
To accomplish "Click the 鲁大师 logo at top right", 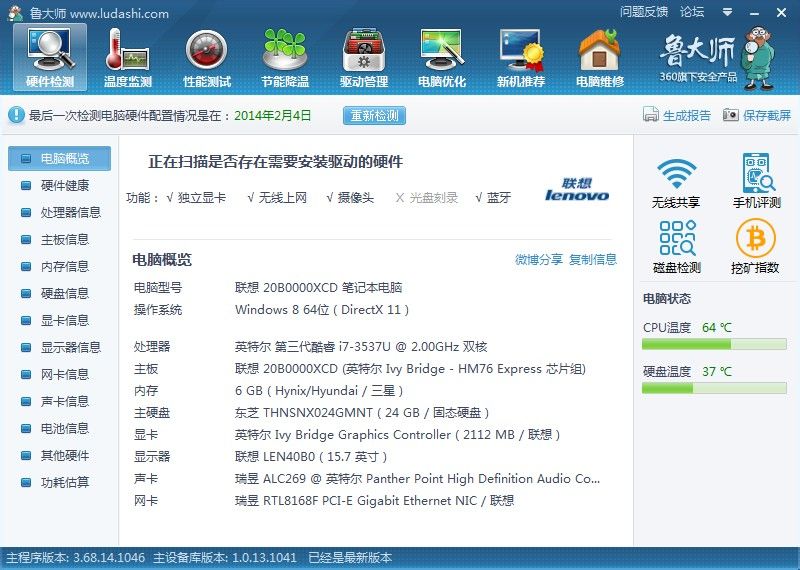I will [x=715, y=58].
